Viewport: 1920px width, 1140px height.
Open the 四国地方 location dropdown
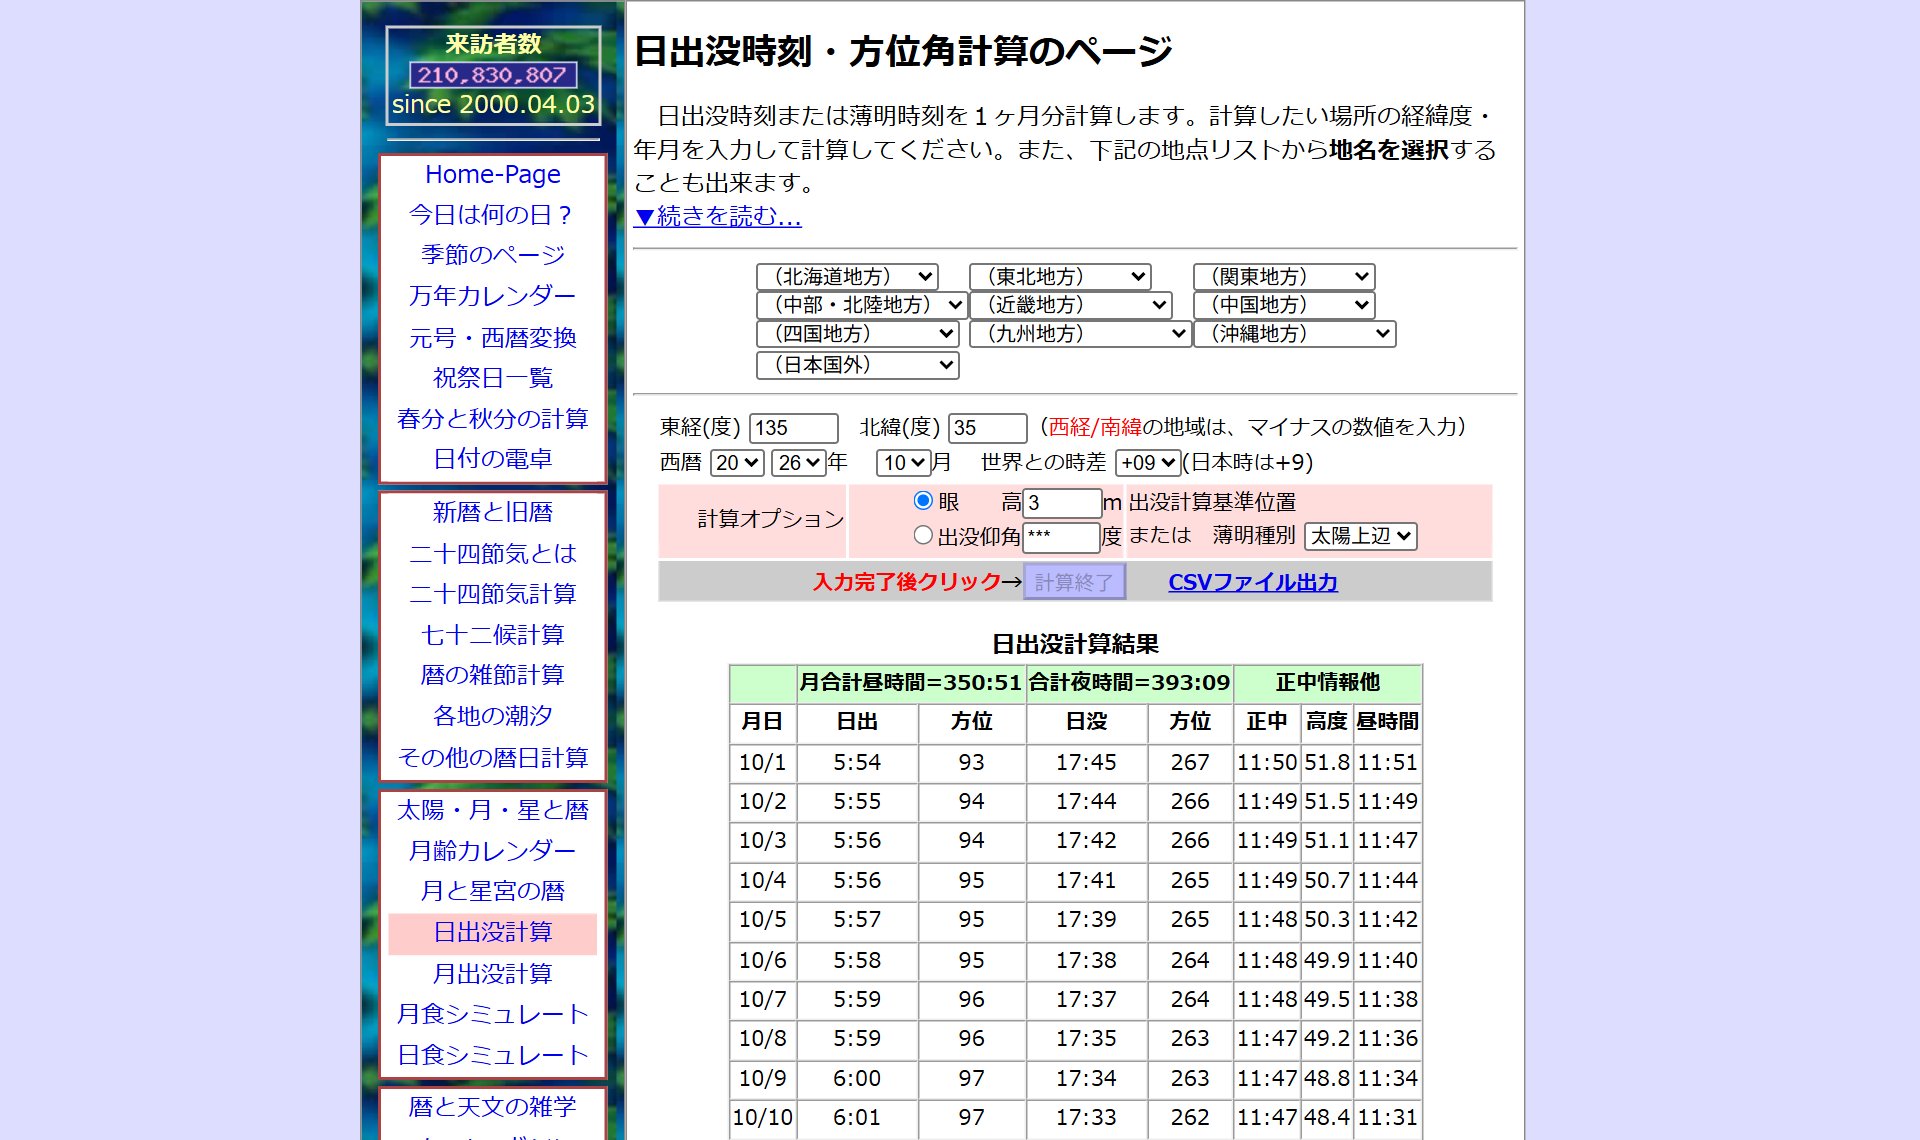point(858,334)
